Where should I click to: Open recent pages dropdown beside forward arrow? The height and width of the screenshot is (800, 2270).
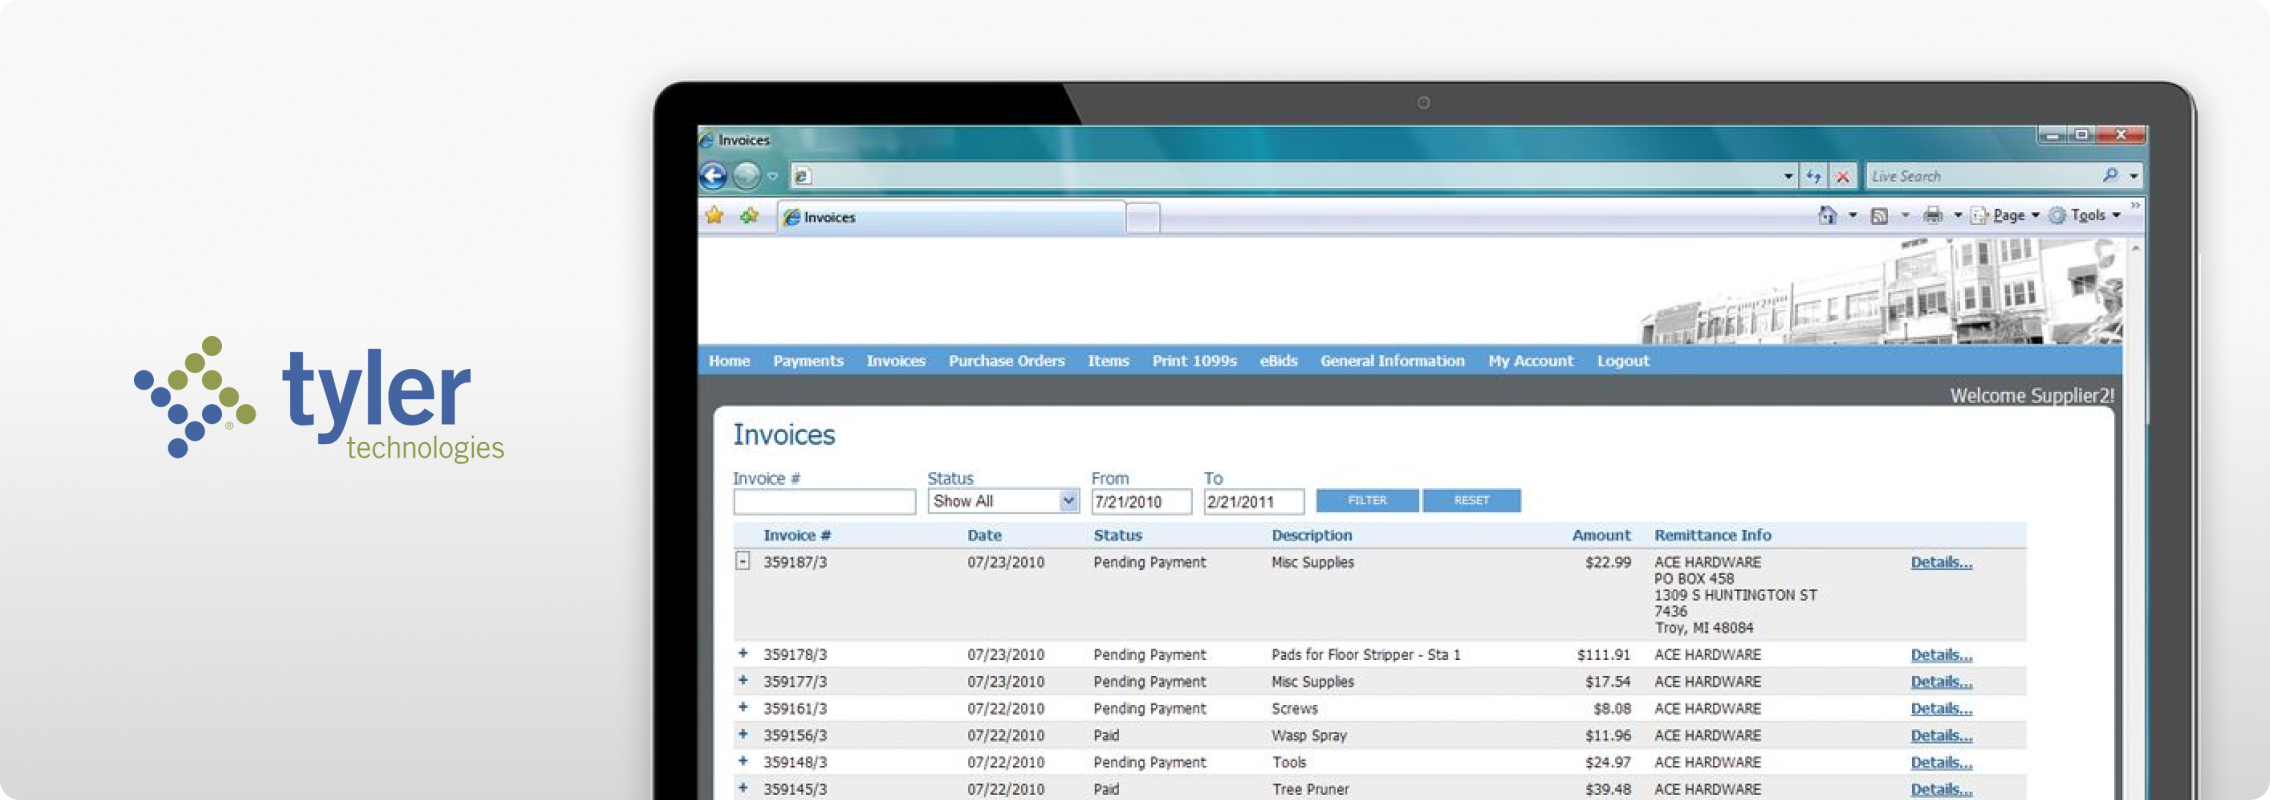pyautogui.click(x=773, y=177)
